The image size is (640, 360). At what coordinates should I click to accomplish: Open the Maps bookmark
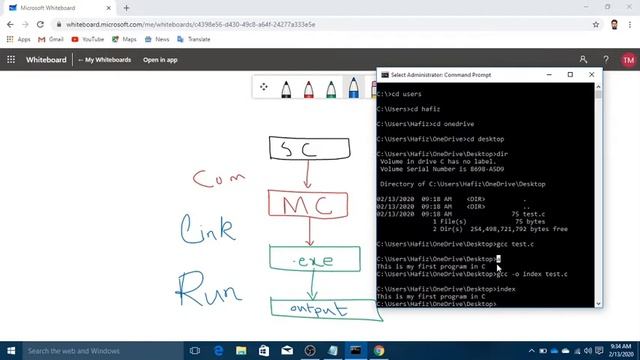click(124, 39)
